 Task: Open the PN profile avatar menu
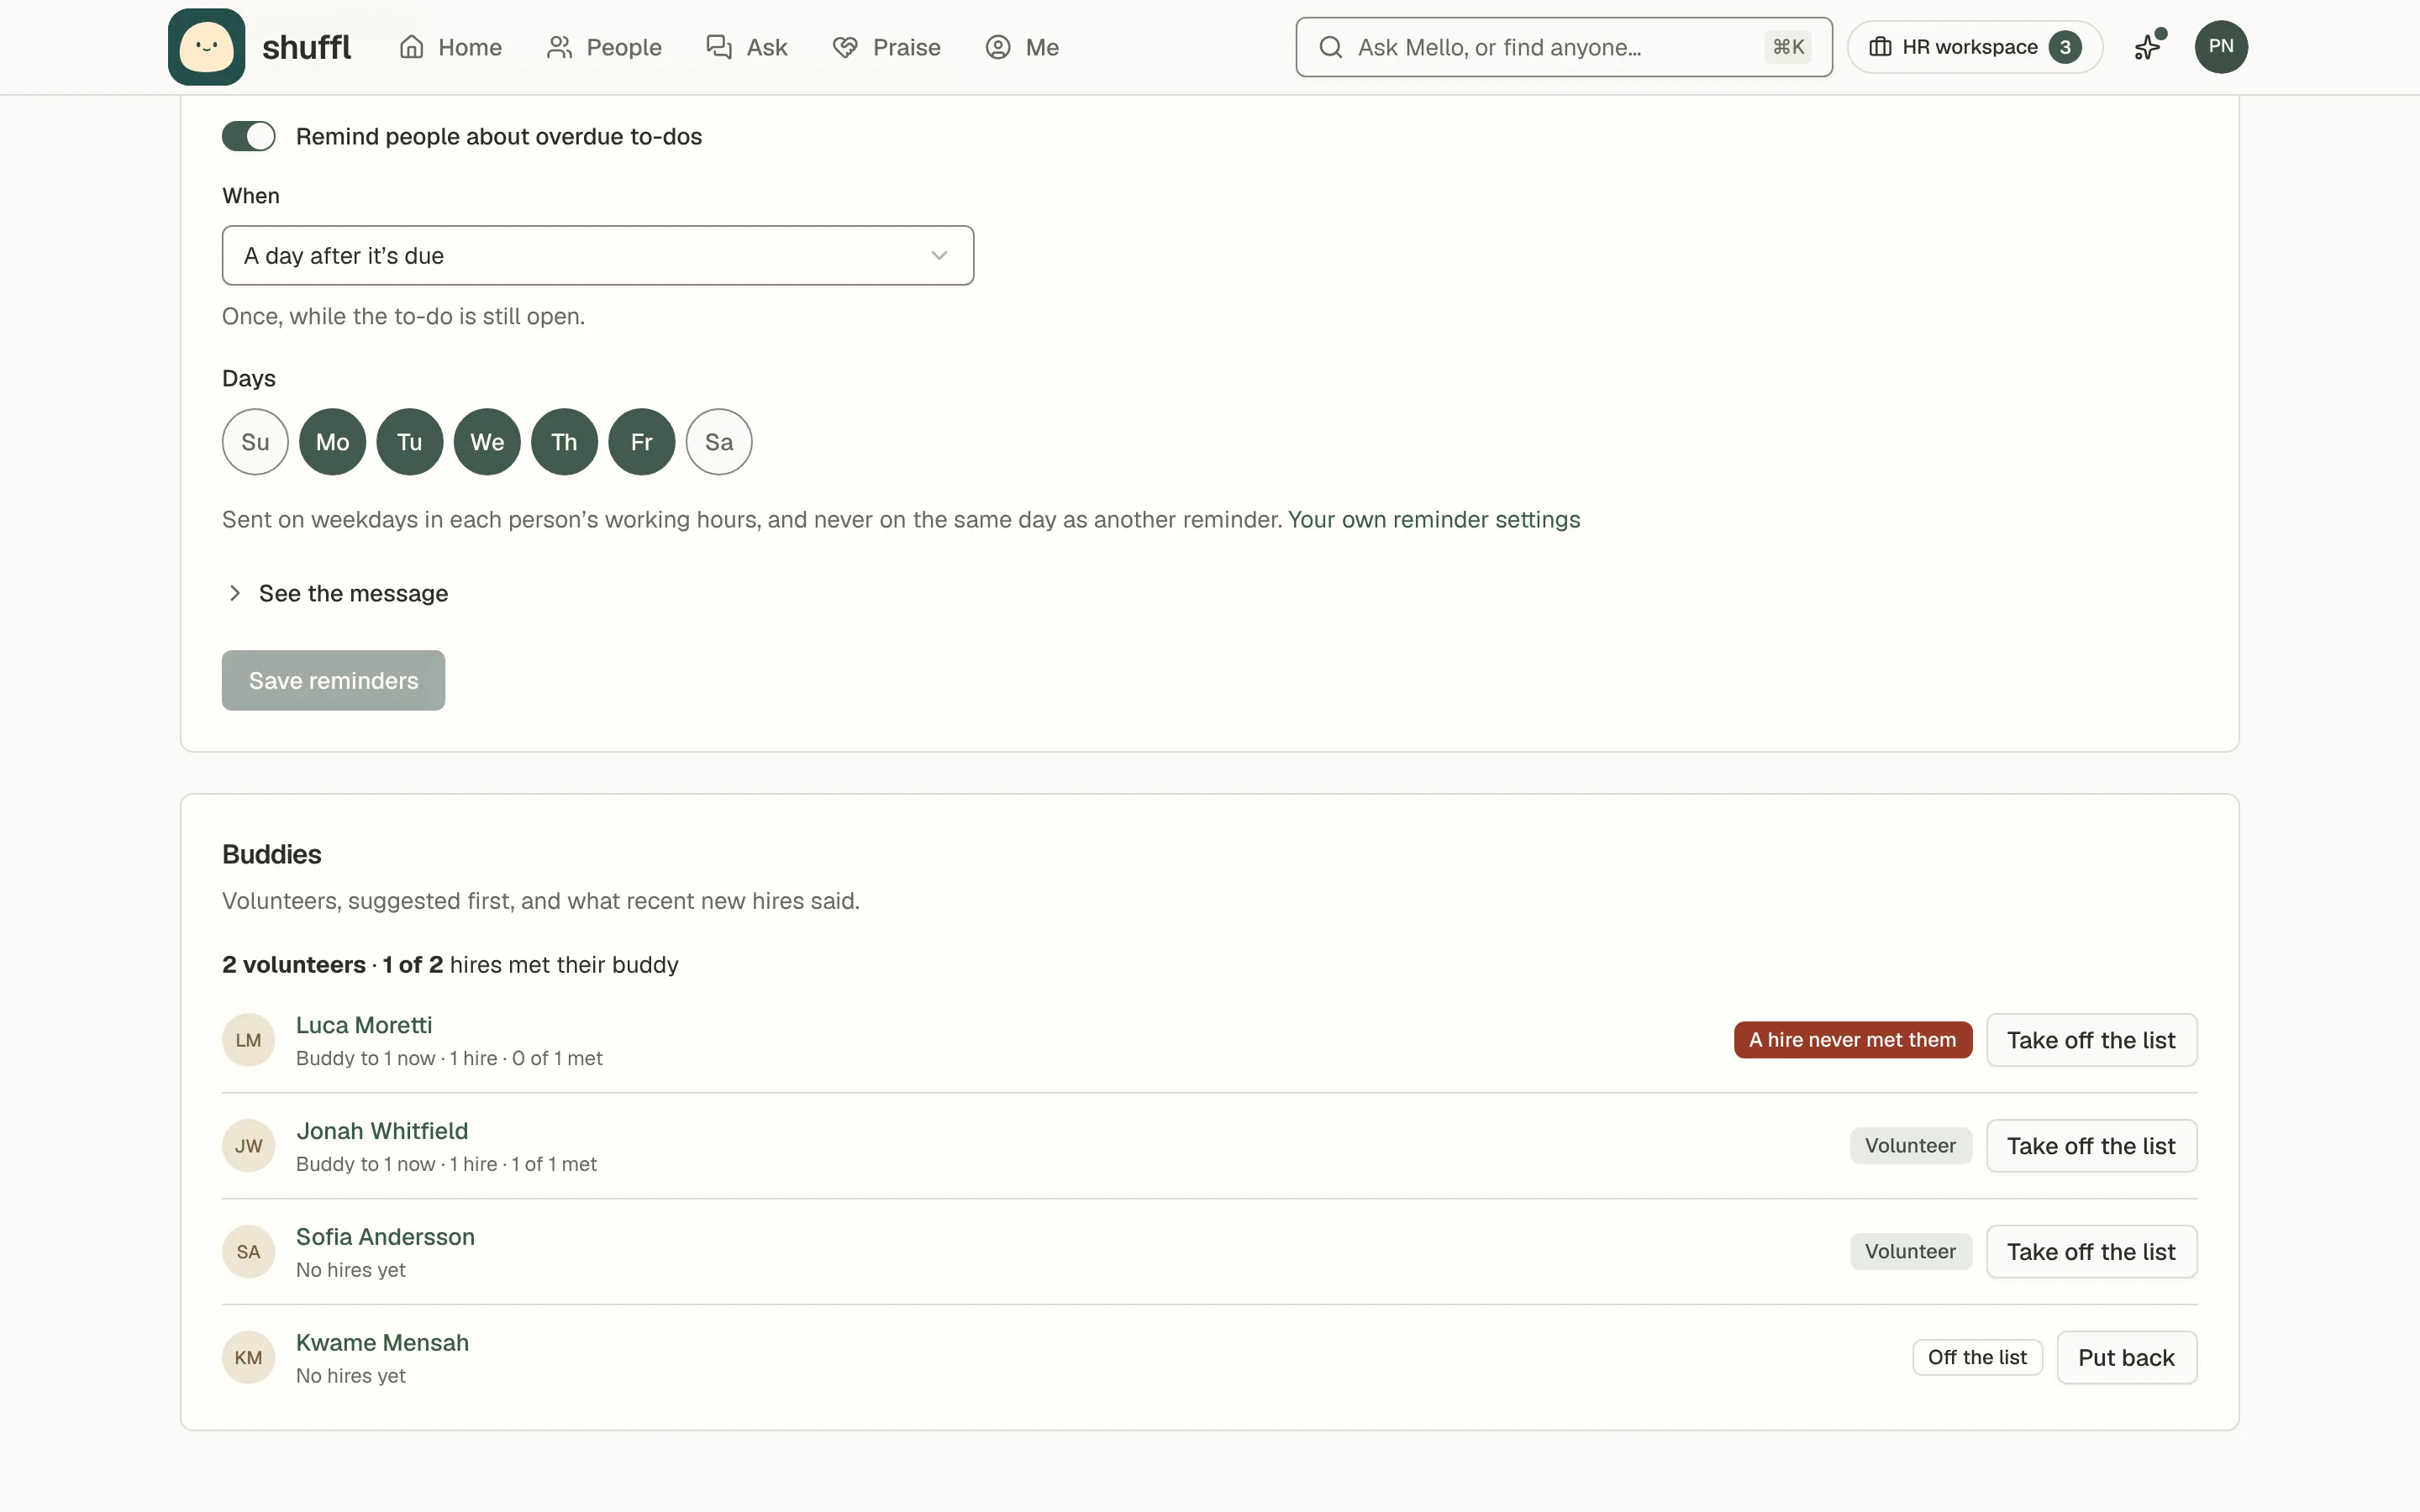point(2221,47)
